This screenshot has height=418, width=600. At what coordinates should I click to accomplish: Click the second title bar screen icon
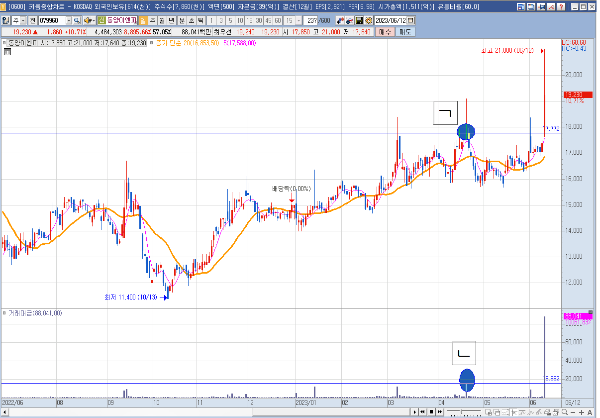coord(531,7)
